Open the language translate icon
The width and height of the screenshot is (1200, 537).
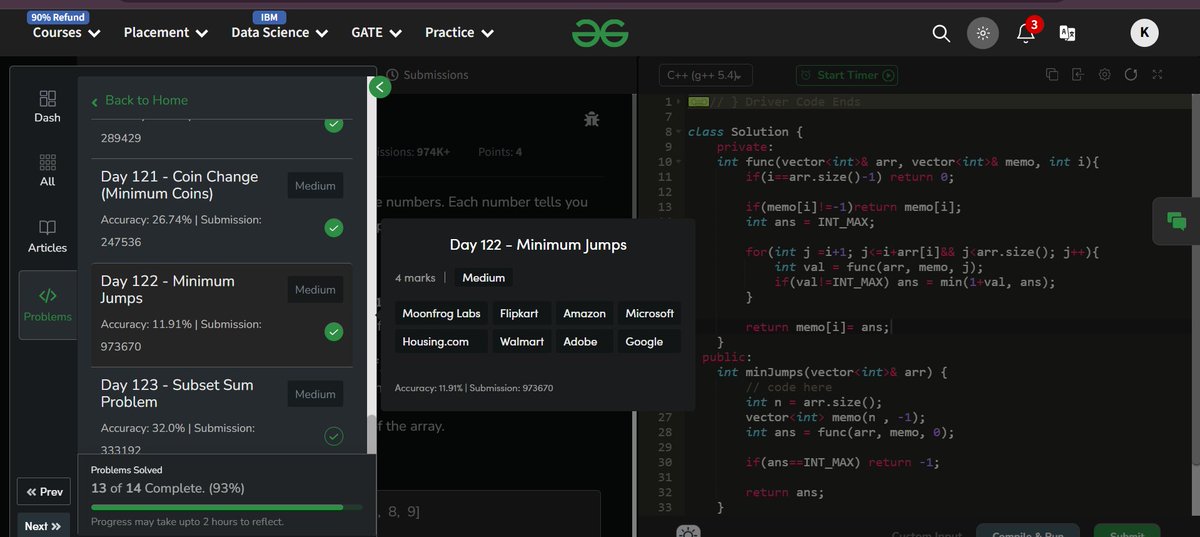[x=1068, y=33]
